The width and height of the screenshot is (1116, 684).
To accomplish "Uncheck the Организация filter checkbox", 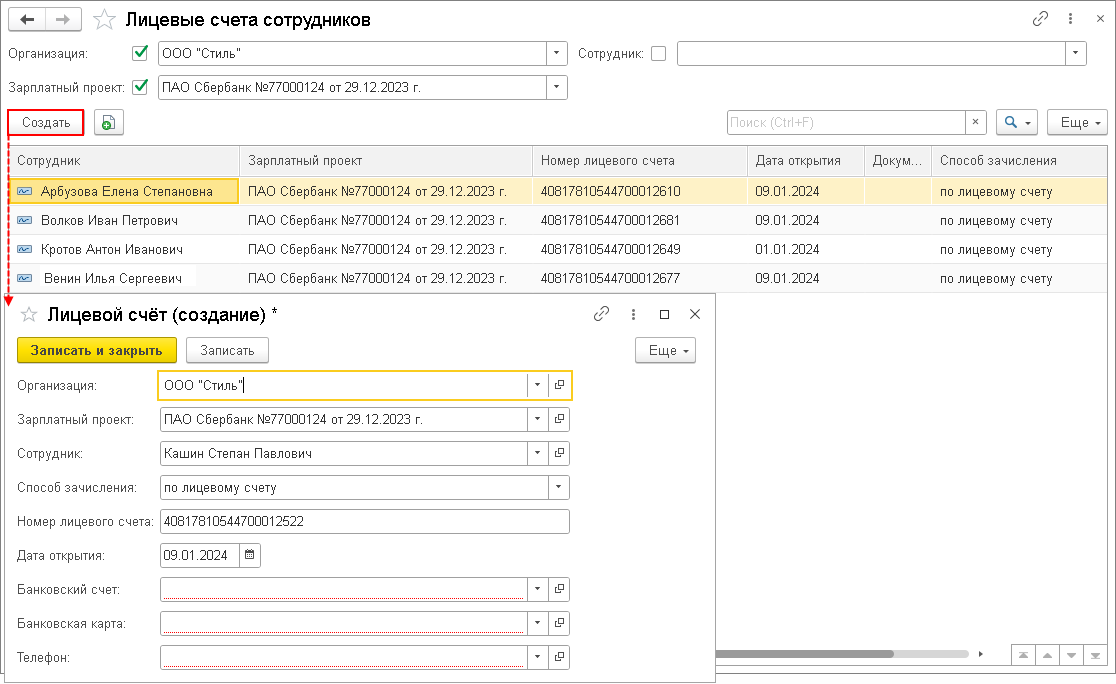I will point(140,53).
